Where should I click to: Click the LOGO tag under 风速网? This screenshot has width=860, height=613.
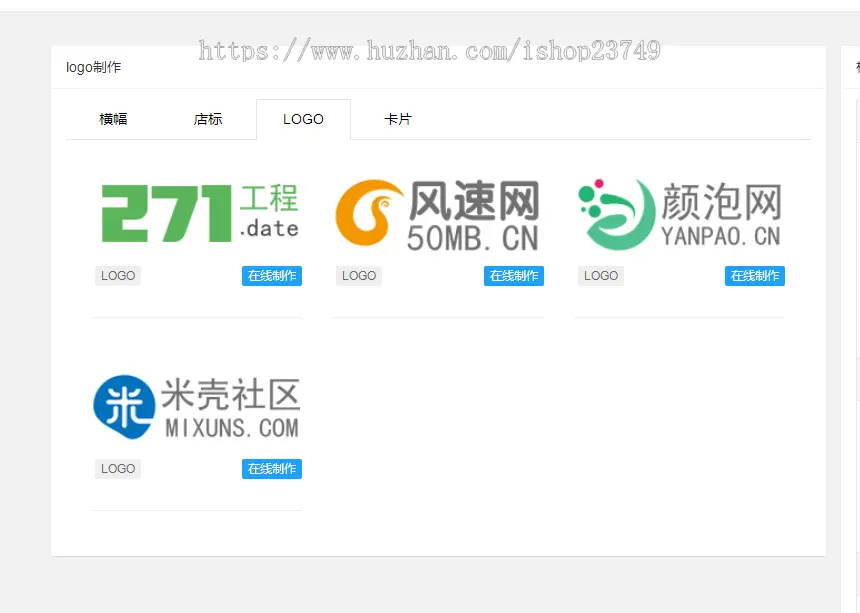tap(359, 276)
